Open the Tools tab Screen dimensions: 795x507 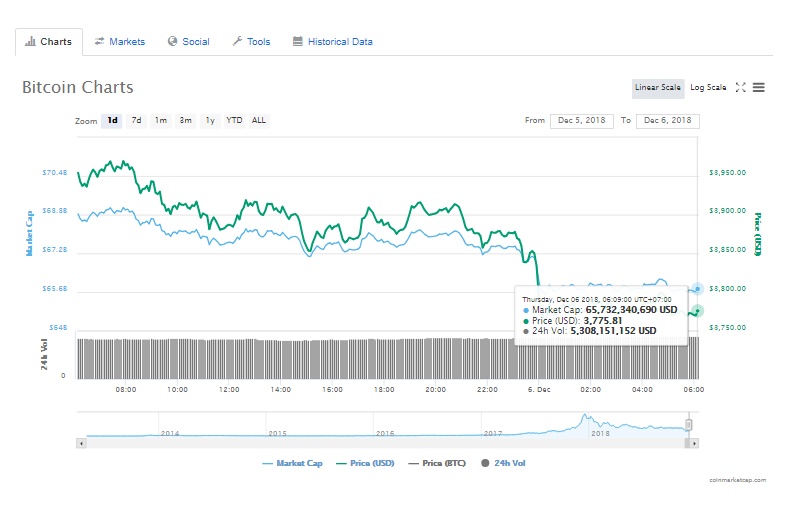pos(251,42)
